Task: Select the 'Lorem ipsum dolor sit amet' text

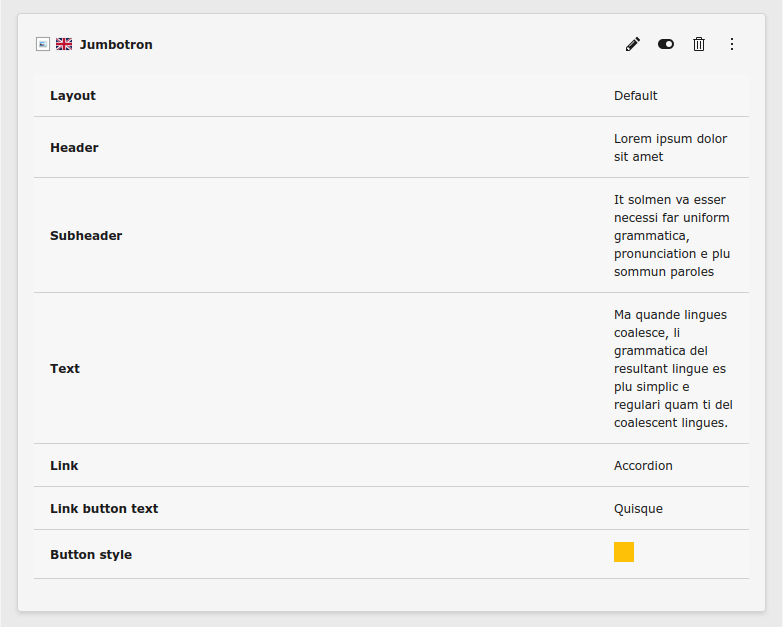Action: coord(670,148)
